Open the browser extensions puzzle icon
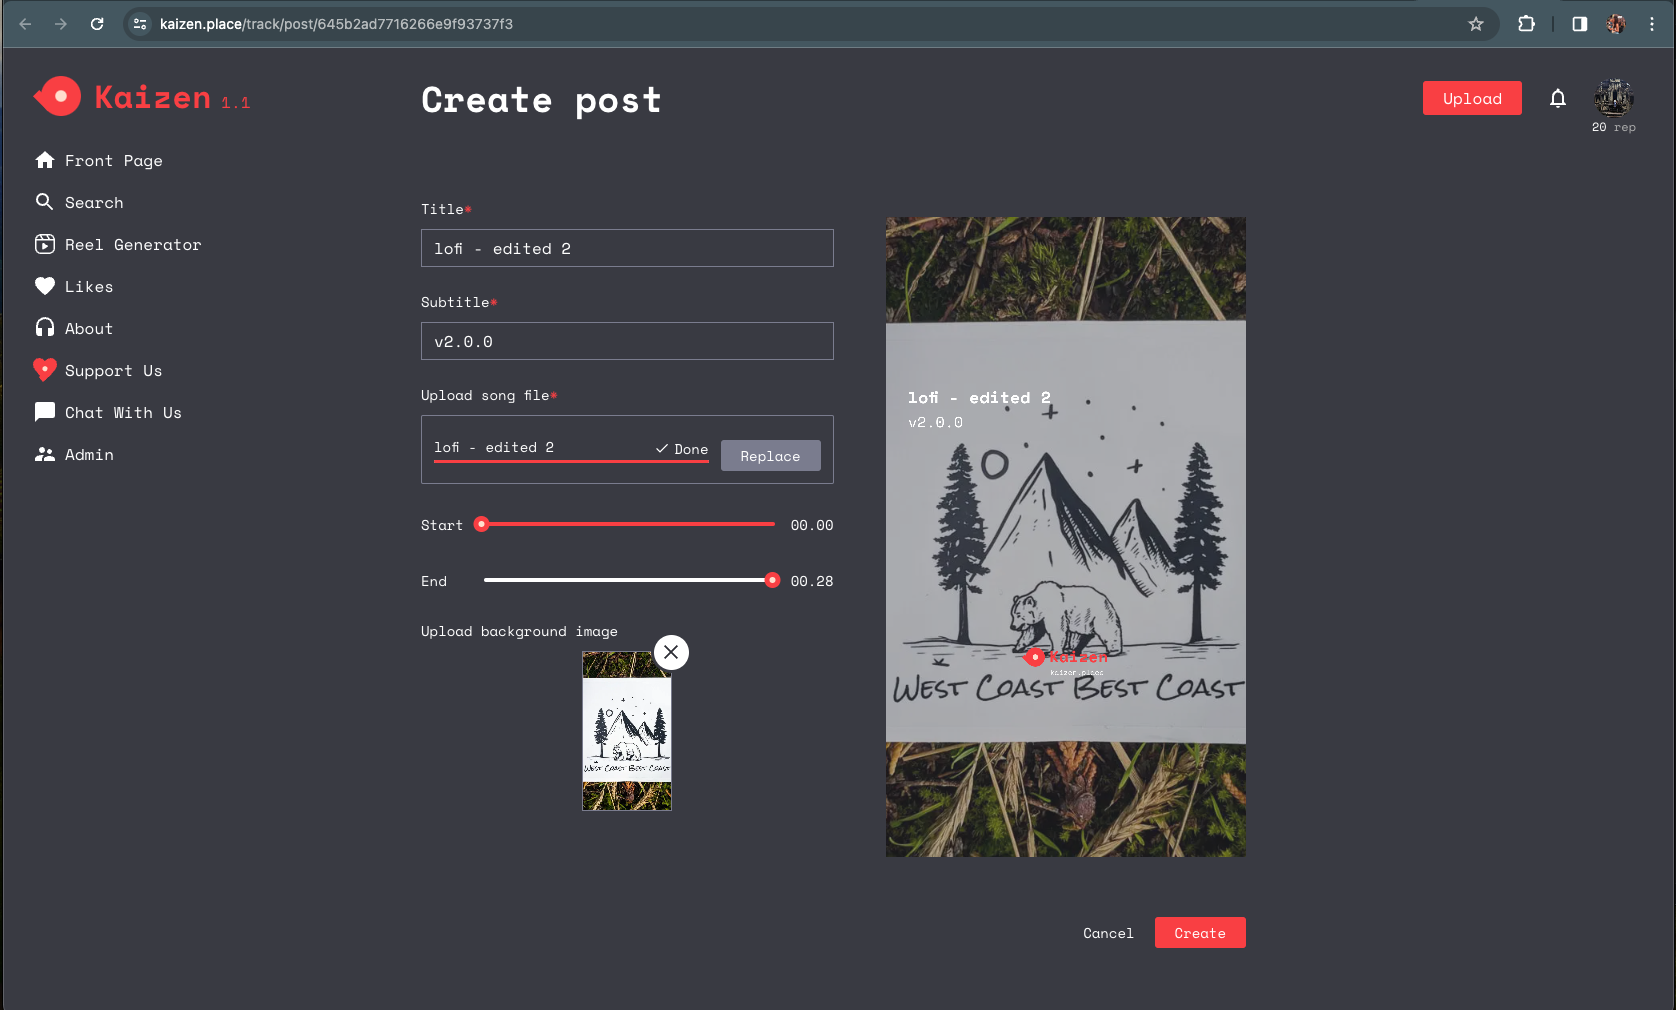 [x=1526, y=24]
